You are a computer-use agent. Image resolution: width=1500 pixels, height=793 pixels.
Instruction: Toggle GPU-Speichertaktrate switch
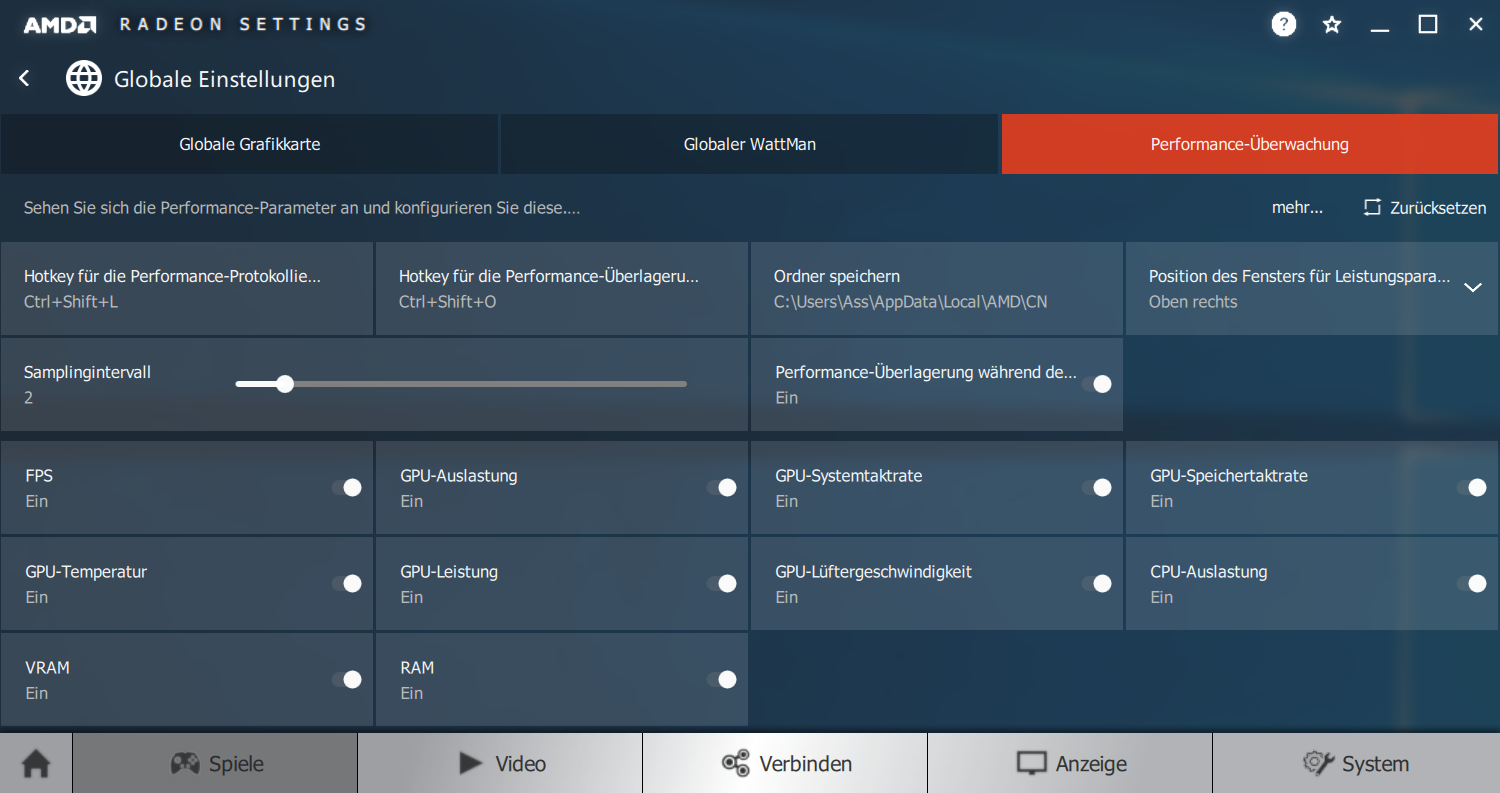tap(1471, 488)
